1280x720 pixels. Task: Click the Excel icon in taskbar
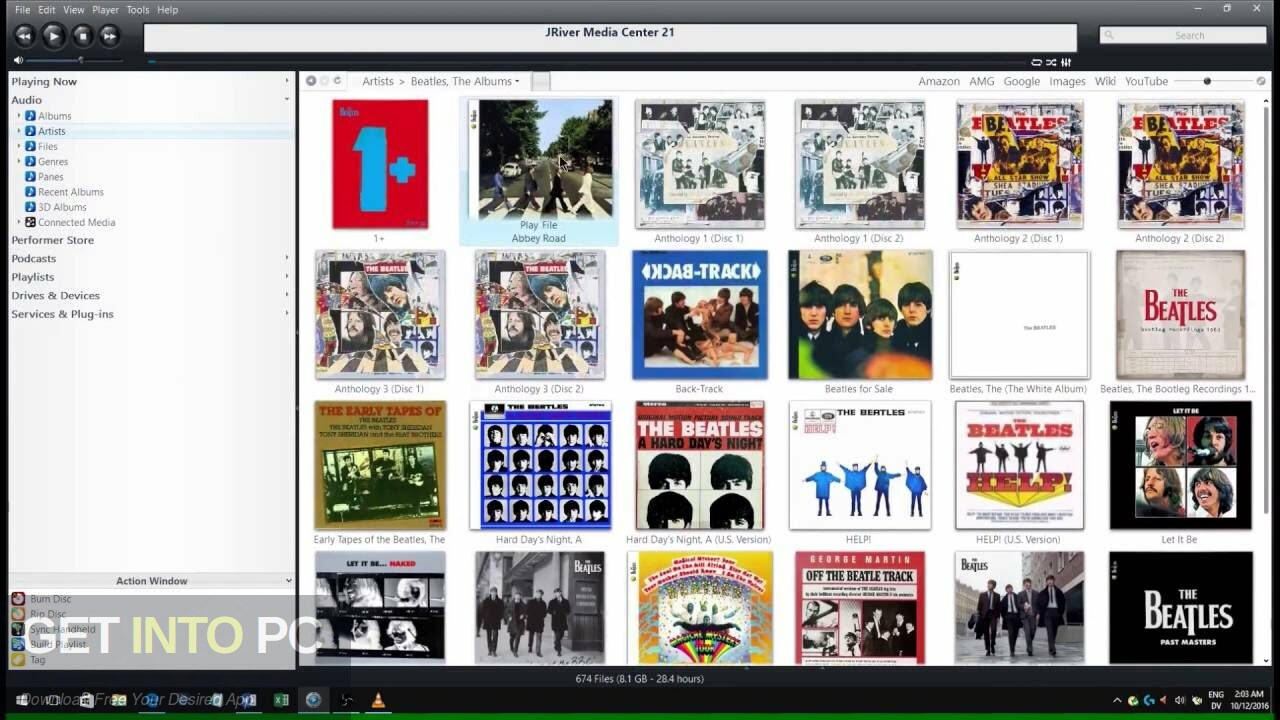[281, 700]
